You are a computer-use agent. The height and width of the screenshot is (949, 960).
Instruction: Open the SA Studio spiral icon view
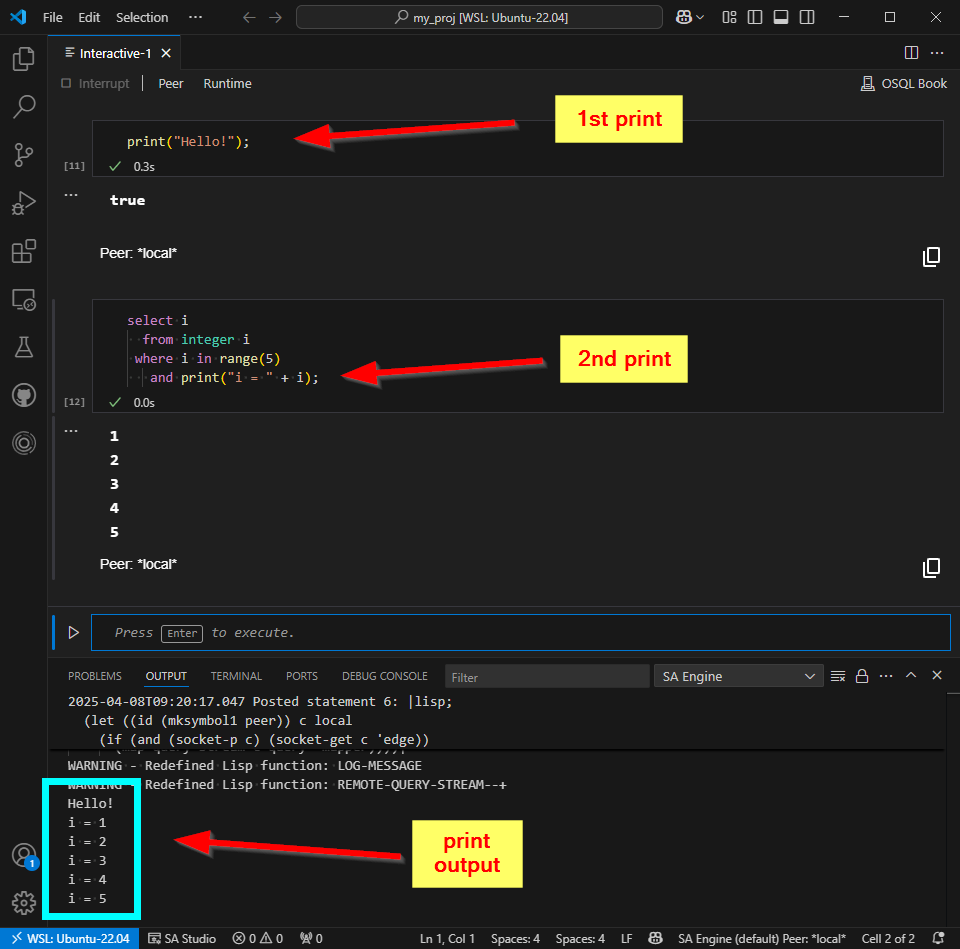(x=23, y=443)
